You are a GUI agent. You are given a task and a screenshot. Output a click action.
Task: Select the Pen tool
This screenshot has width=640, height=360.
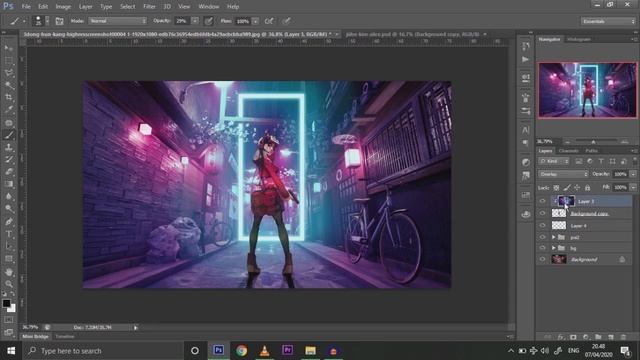pos(9,222)
